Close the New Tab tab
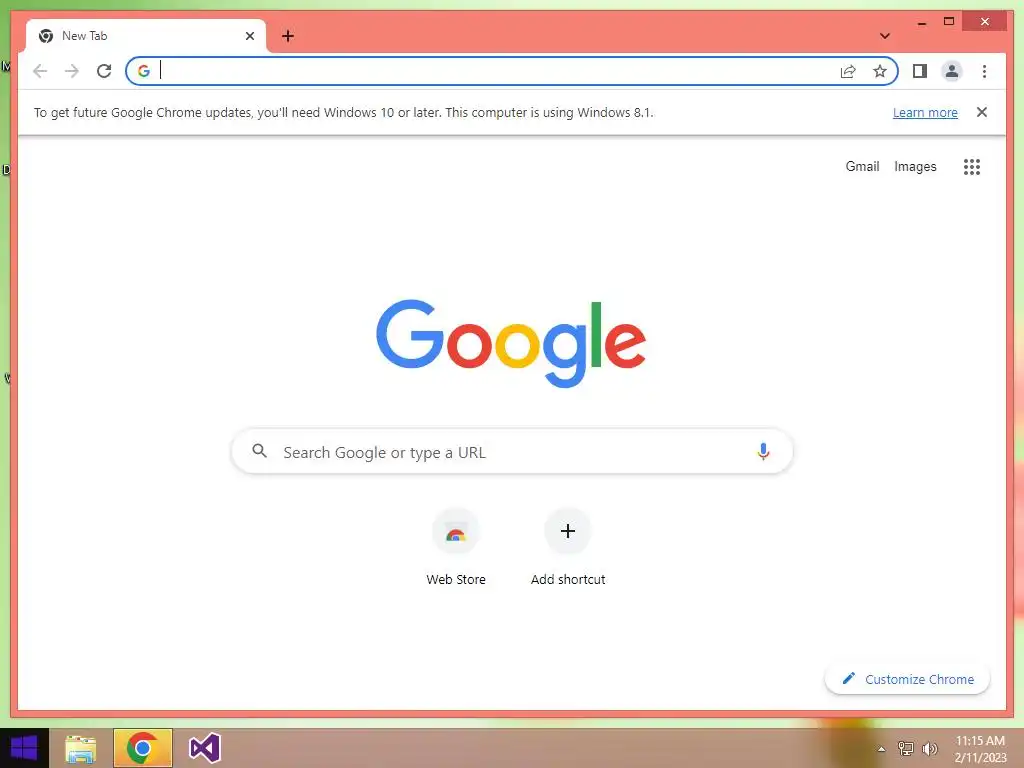This screenshot has height=768, width=1024. [249, 36]
